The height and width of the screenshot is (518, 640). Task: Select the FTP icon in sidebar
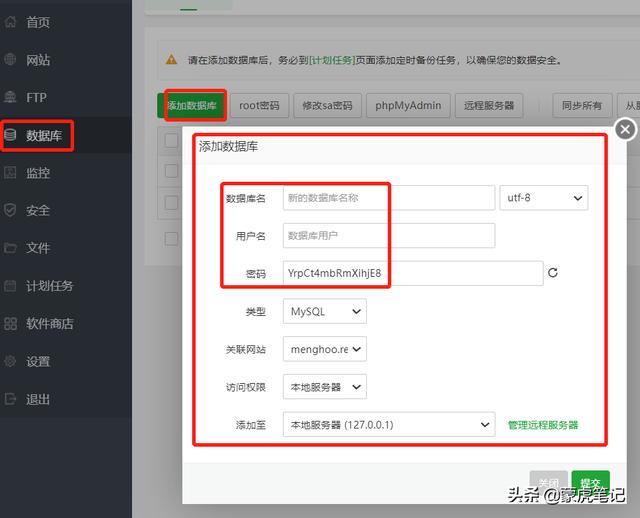coord(11,98)
